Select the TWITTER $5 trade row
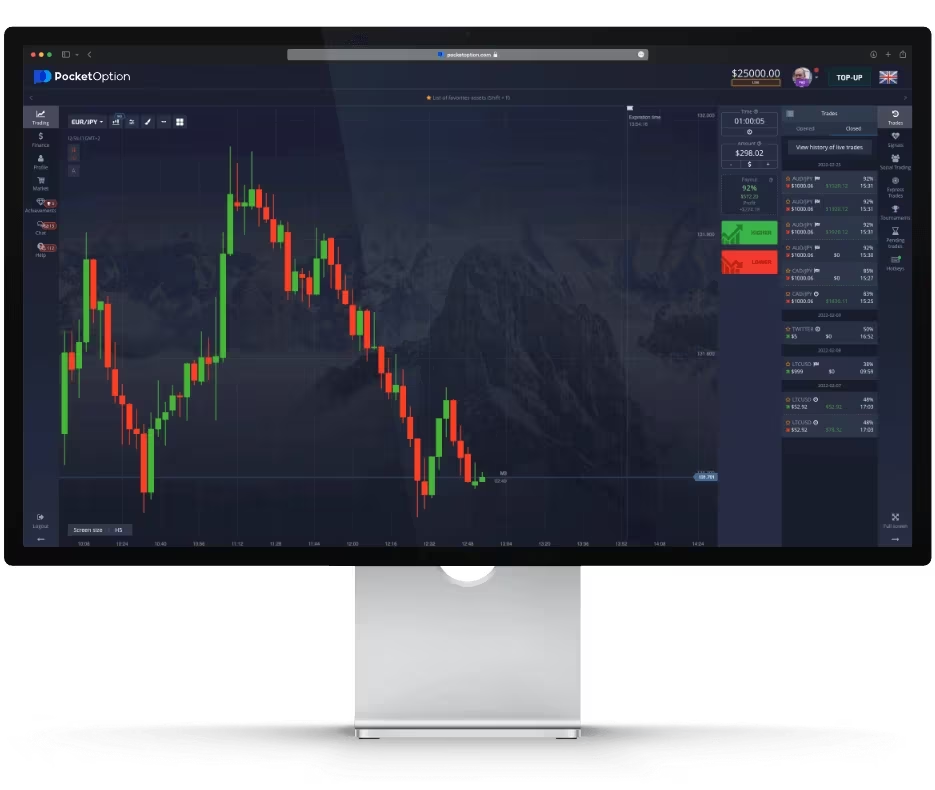935x790 pixels. [x=829, y=333]
